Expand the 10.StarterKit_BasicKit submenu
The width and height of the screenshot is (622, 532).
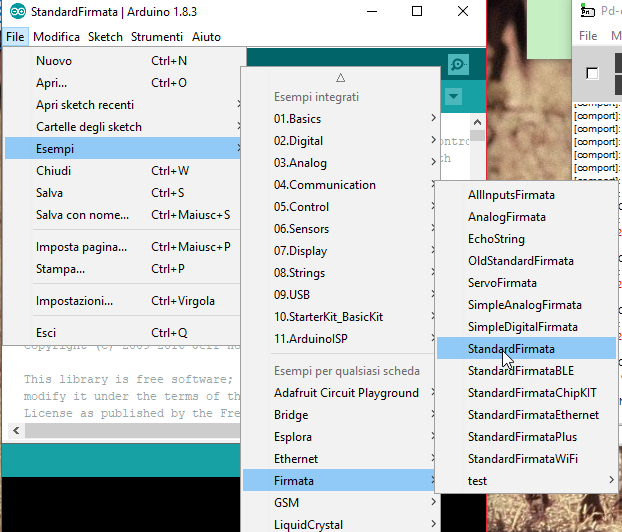pos(339,317)
